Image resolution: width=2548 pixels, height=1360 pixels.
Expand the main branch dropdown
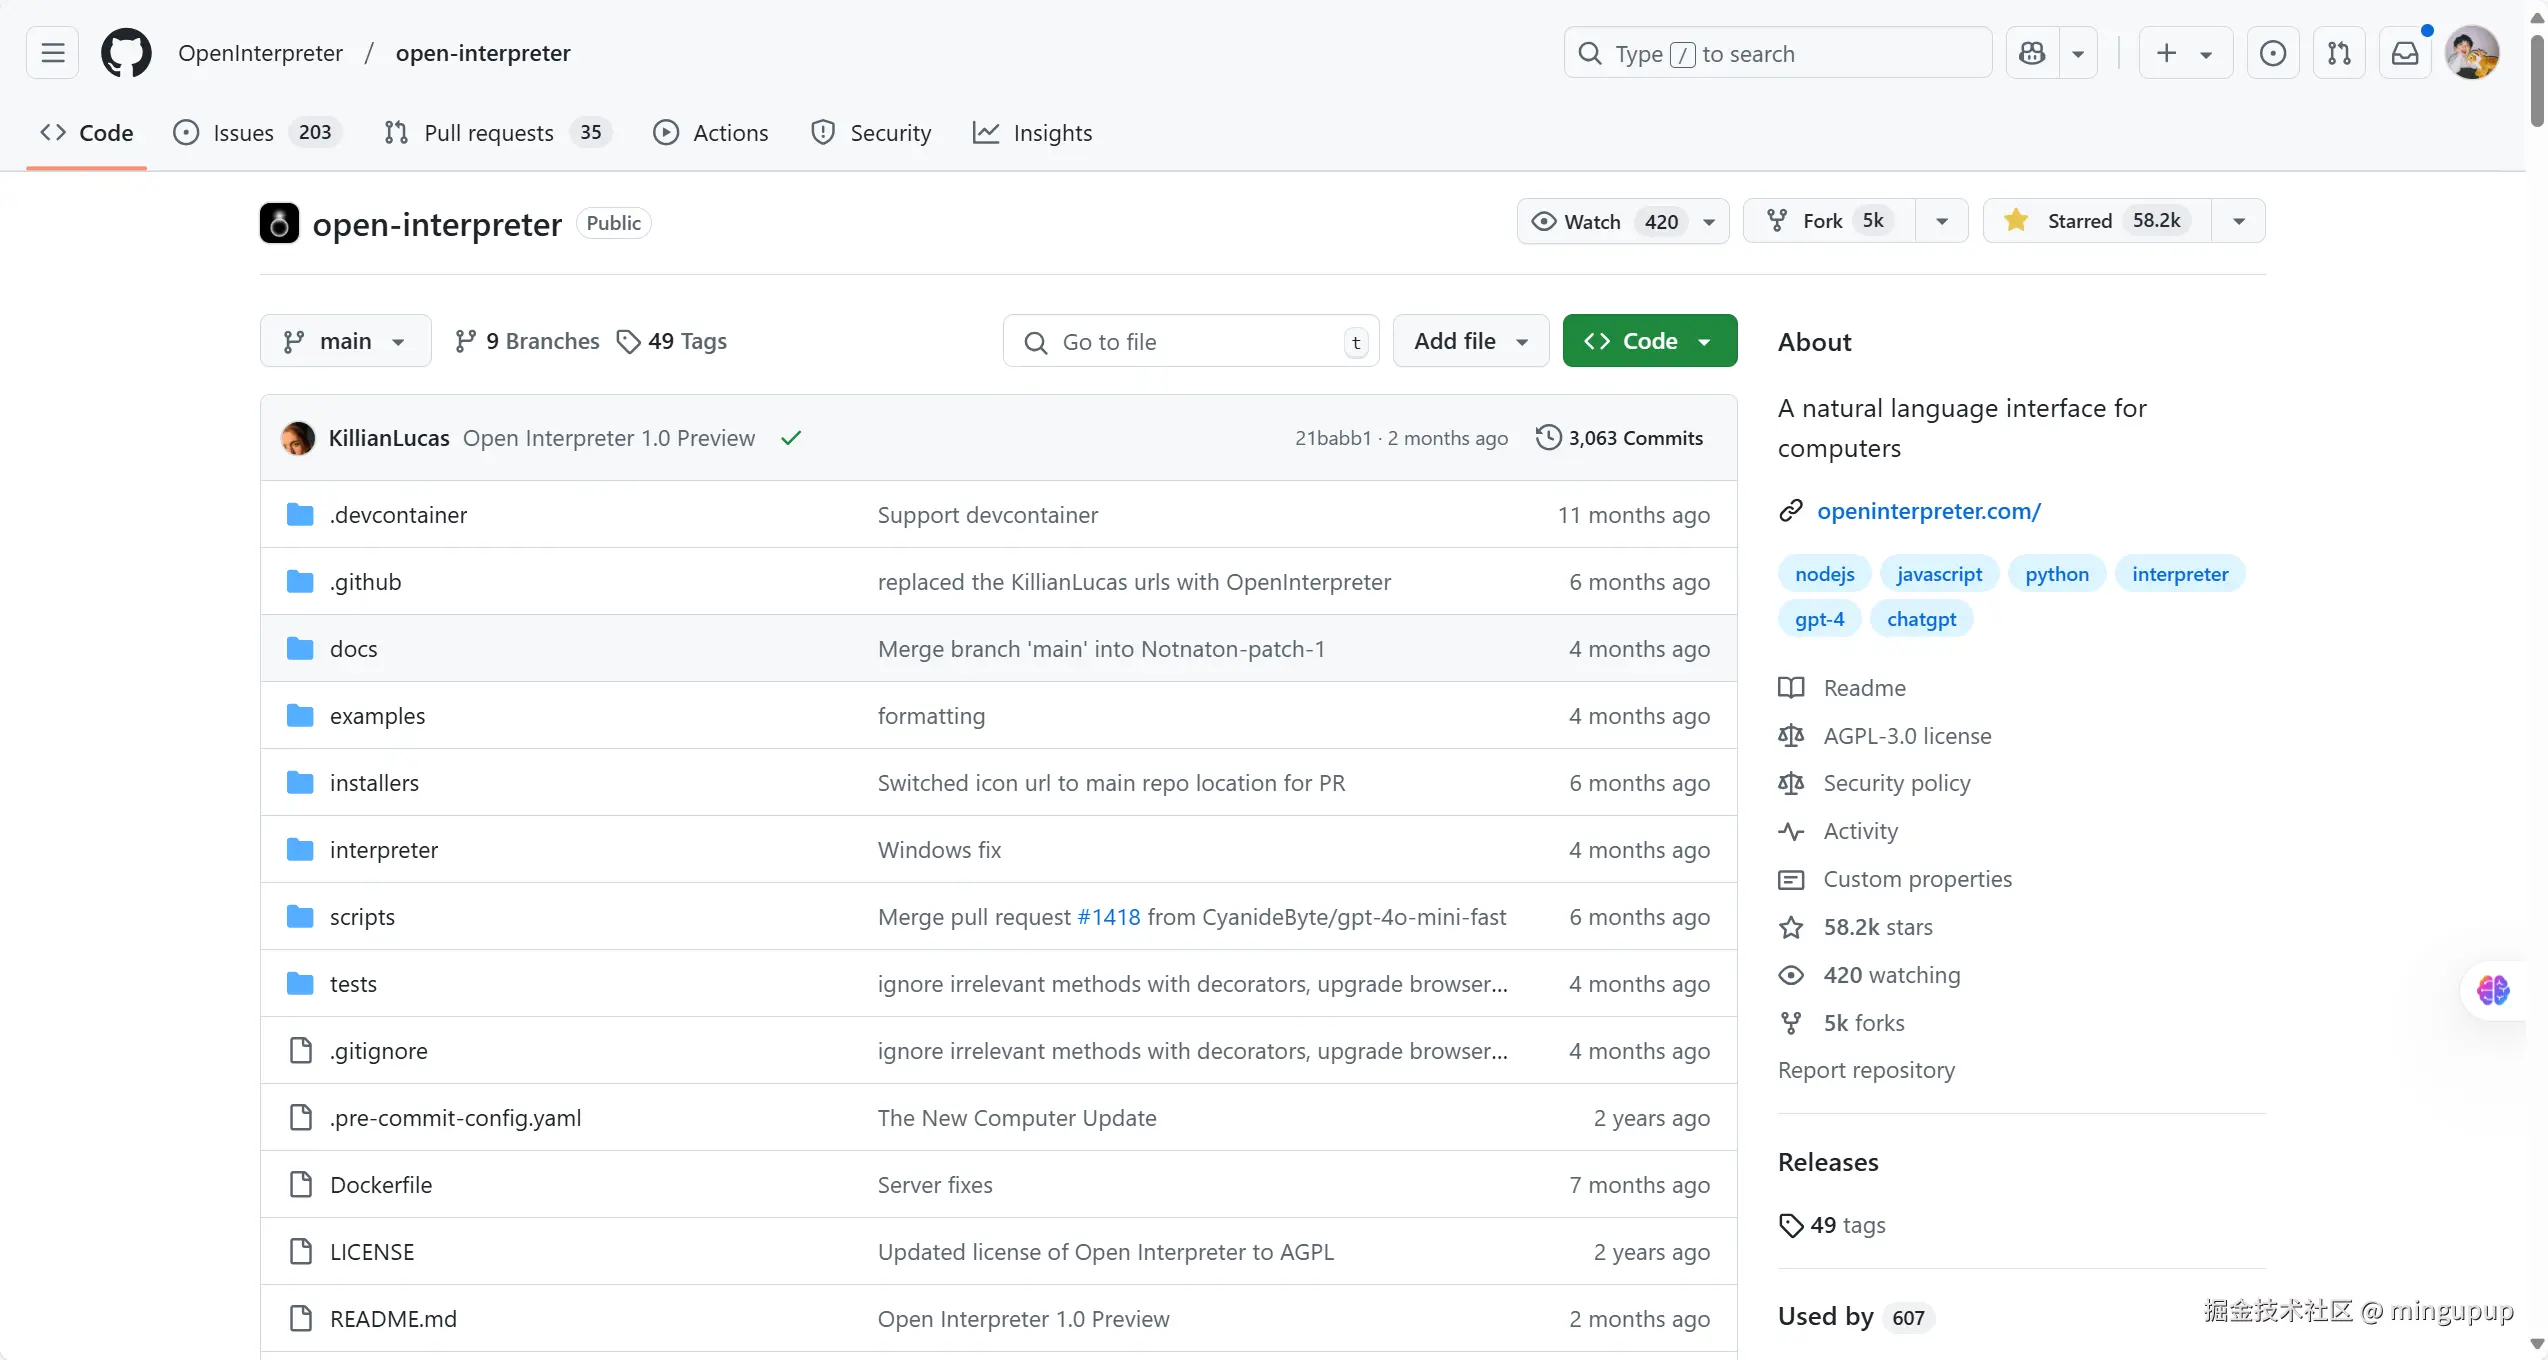coord(345,341)
